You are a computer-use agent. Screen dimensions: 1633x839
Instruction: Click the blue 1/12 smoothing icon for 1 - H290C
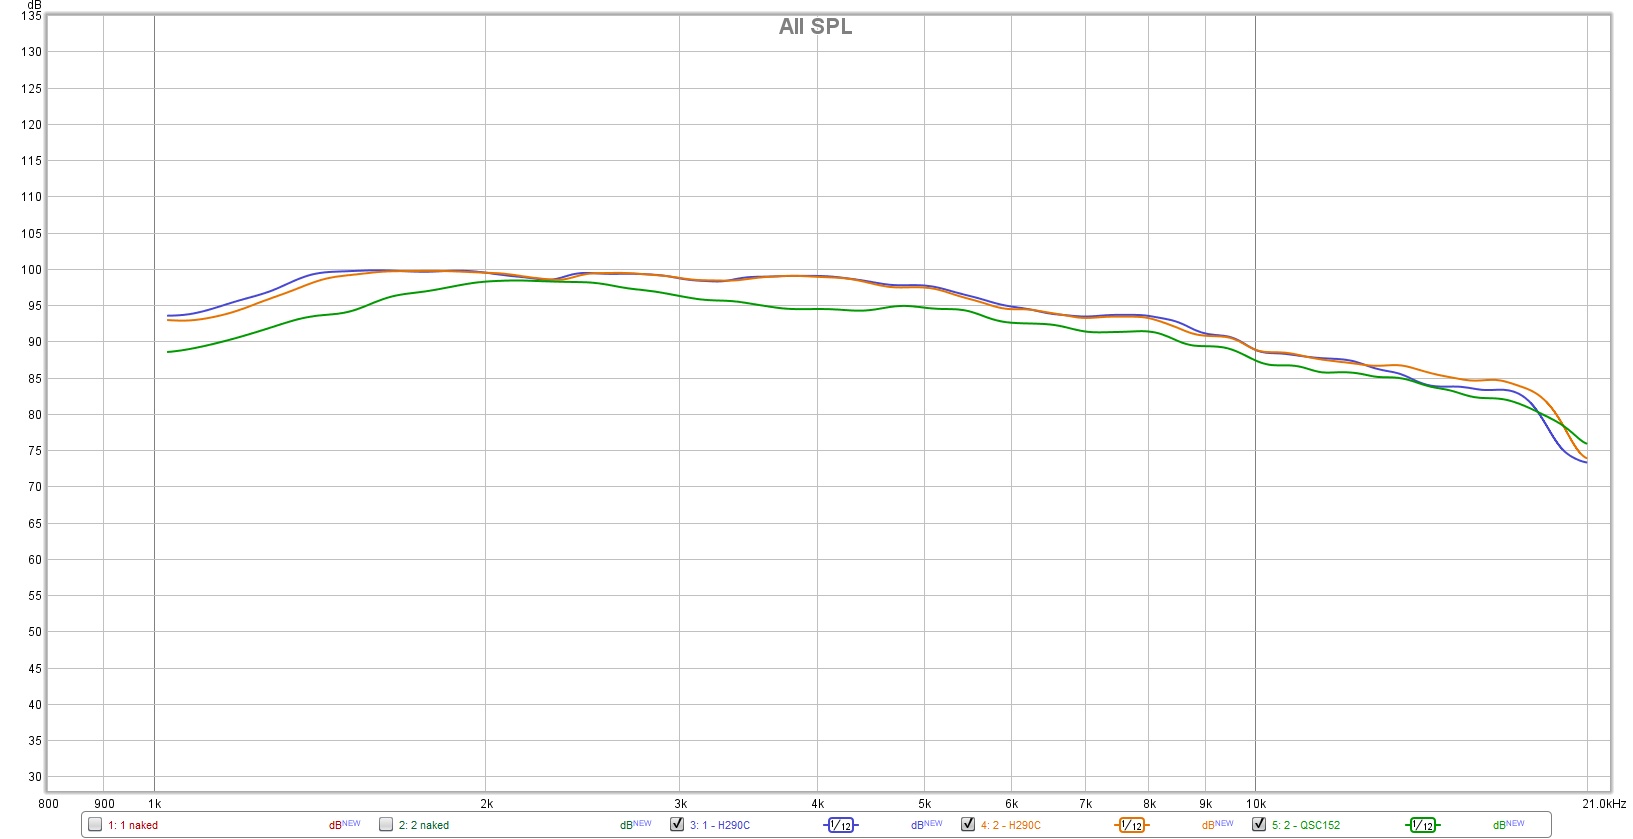(840, 825)
